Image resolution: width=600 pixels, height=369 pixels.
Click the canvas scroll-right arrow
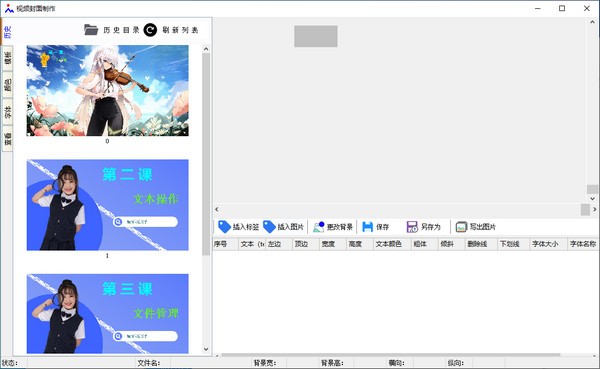pyautogui.click(x=595, y=209)
